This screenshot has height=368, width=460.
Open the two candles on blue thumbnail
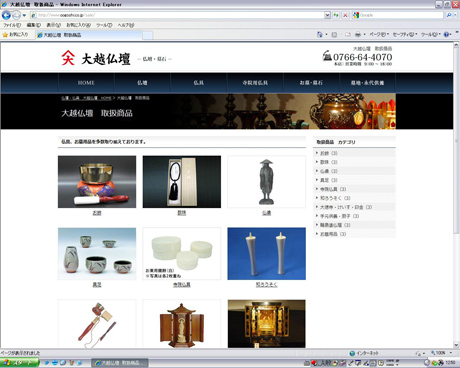(x=266, y=254)
